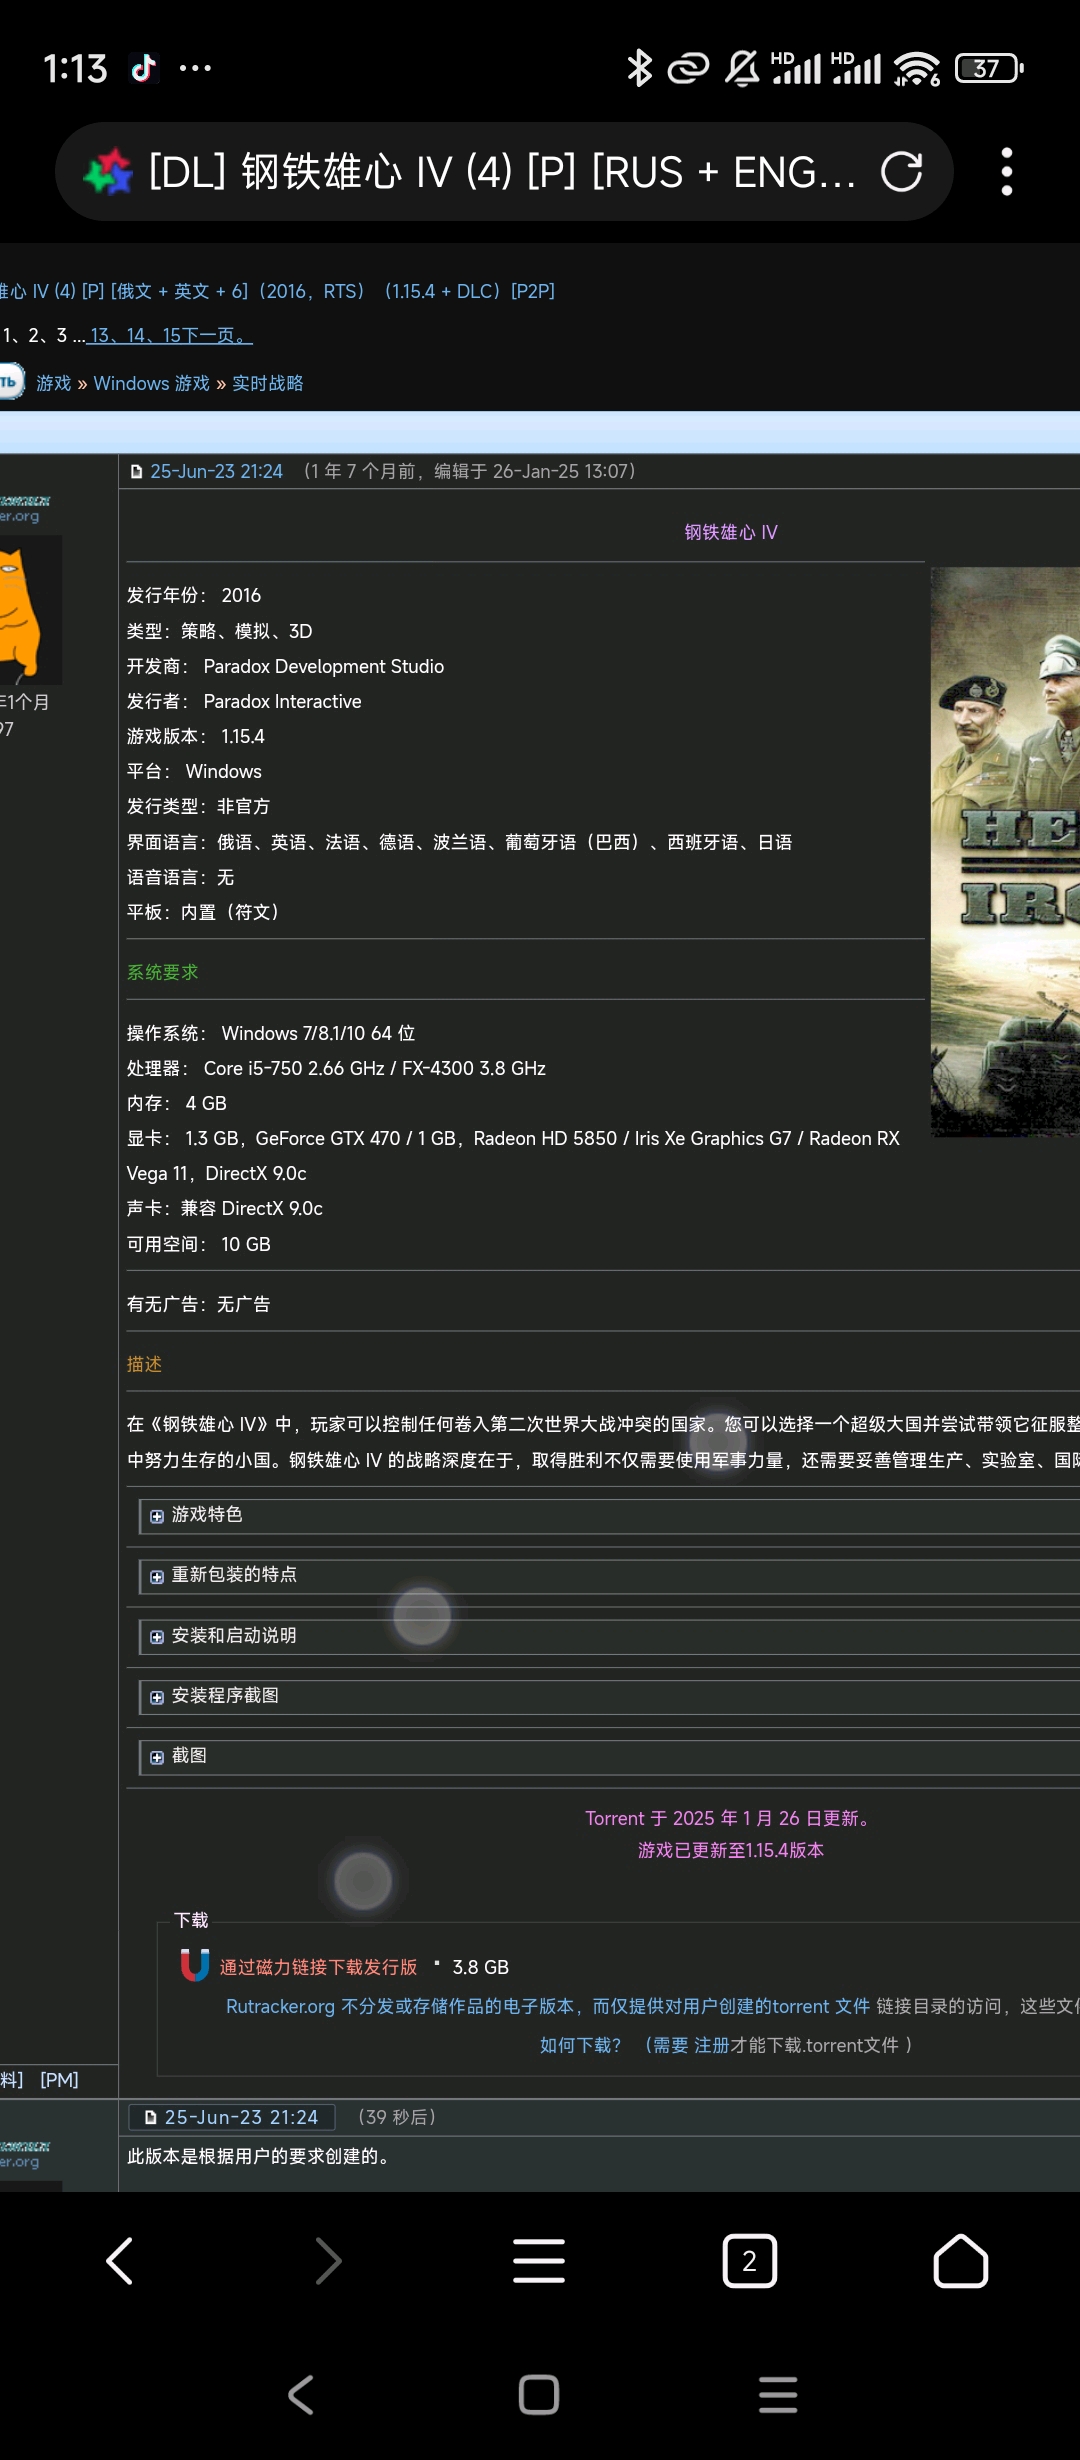
Task: Click the second post date 25-Jun-23 21:24
Action: point(241,2118)
